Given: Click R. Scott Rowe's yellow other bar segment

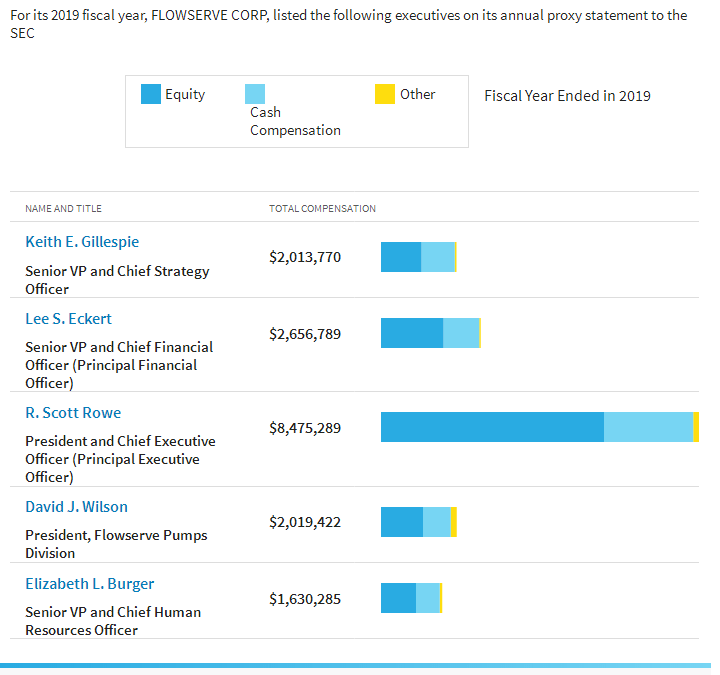Looking at the screenshot, I should coord(696,427).
